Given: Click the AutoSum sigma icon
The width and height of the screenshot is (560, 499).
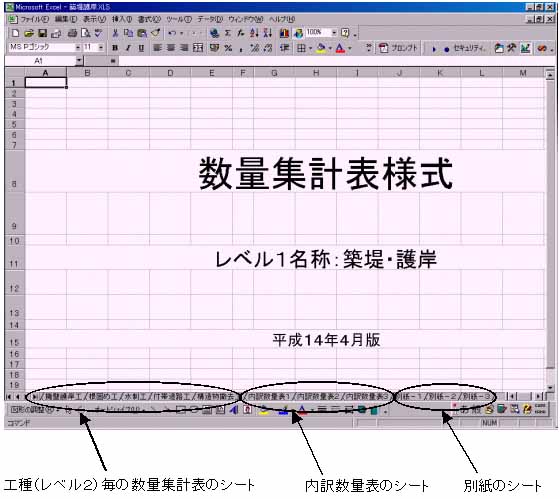Looking at the screenshot, I should click(228, 33).
